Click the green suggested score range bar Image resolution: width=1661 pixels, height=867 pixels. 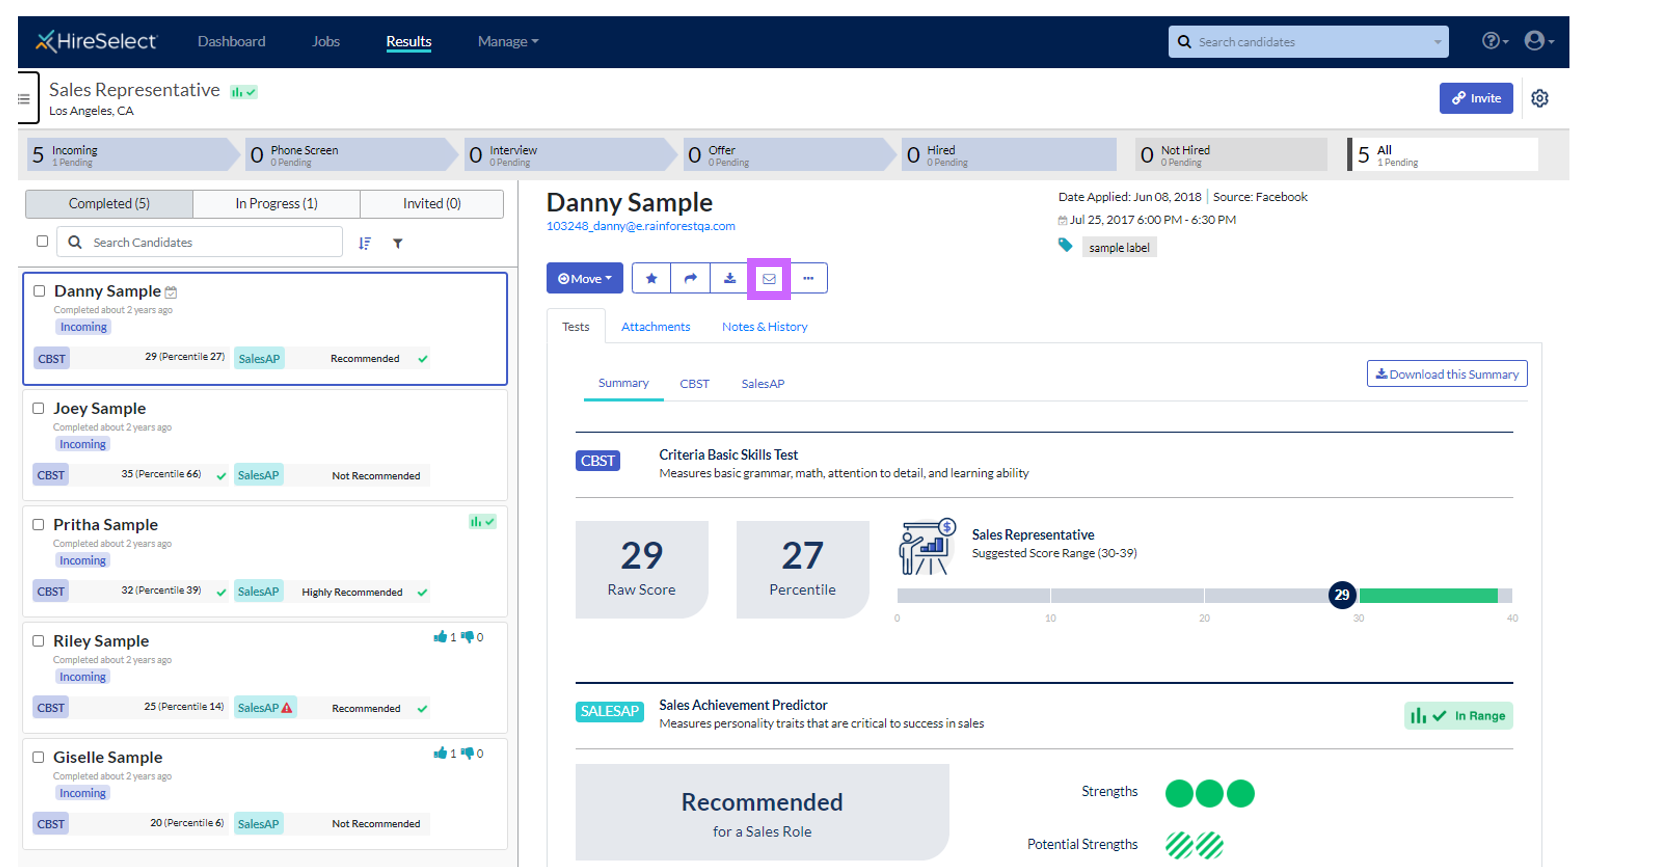pos(1428,596)
